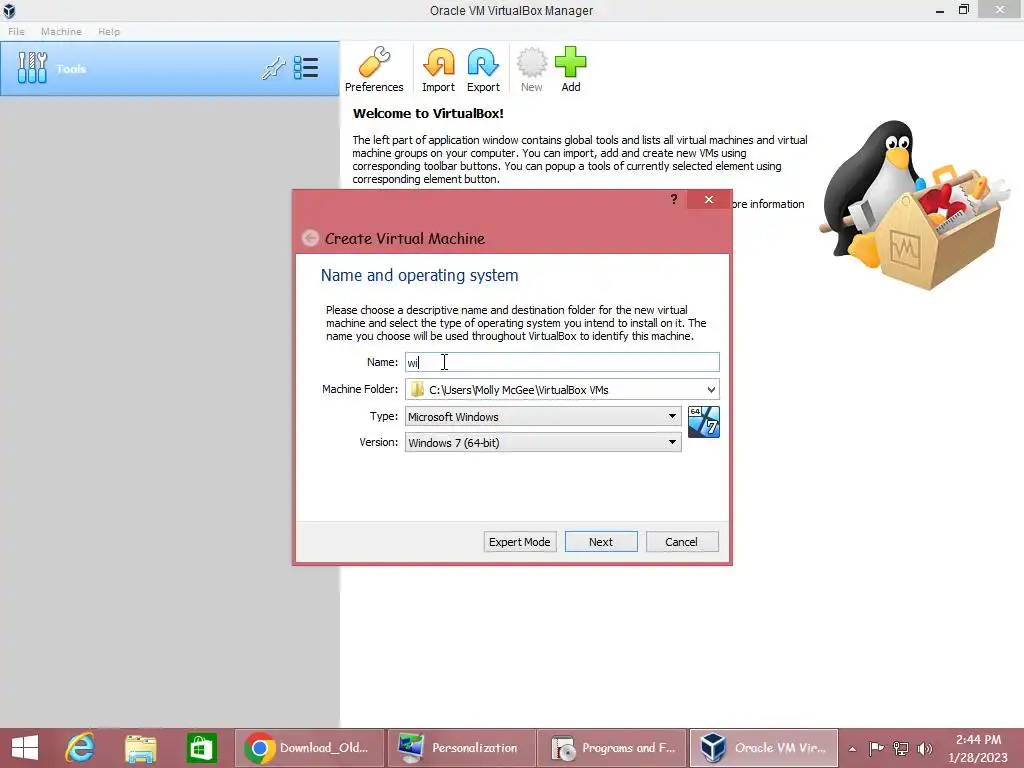The height and width of the screenshot is (768, 1024).
Task: Click the Welcome to VirtualBox! heading
Action: click(x=428, y=114)
